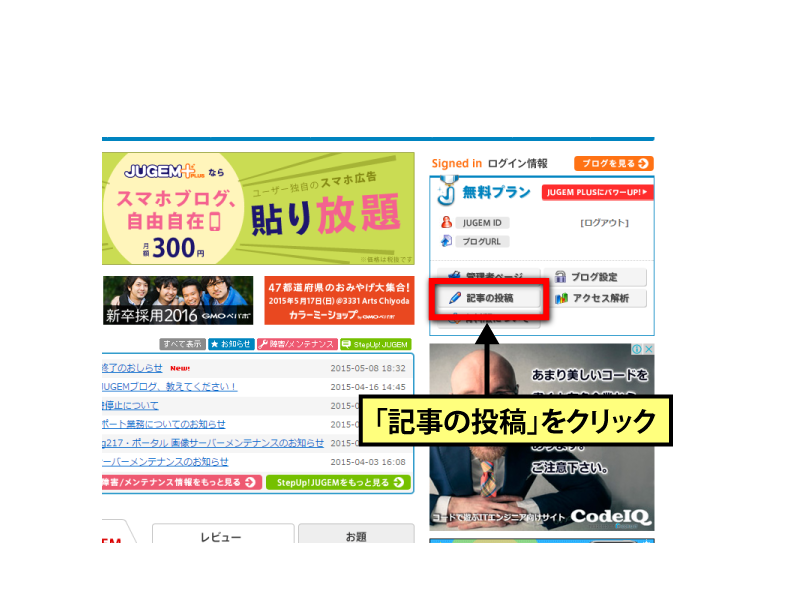Select the 障害/メンテナンス filter tab
Screen dimensions: 800x600
pos(297,344)
